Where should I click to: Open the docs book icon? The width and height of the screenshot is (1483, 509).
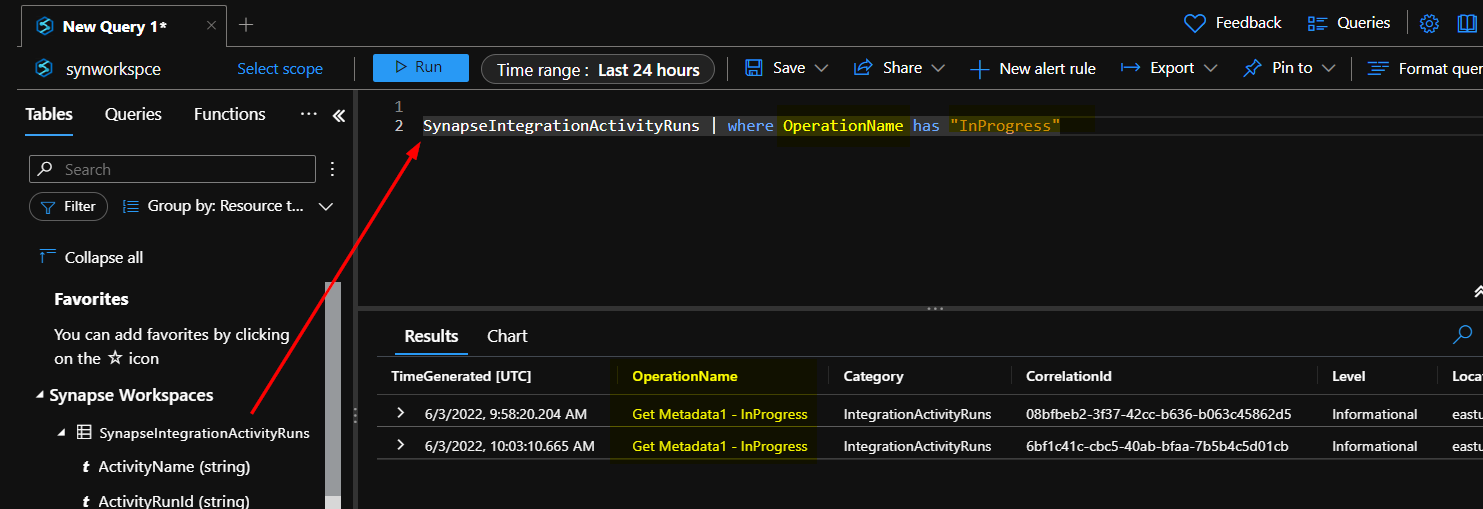coord(1466,23)
